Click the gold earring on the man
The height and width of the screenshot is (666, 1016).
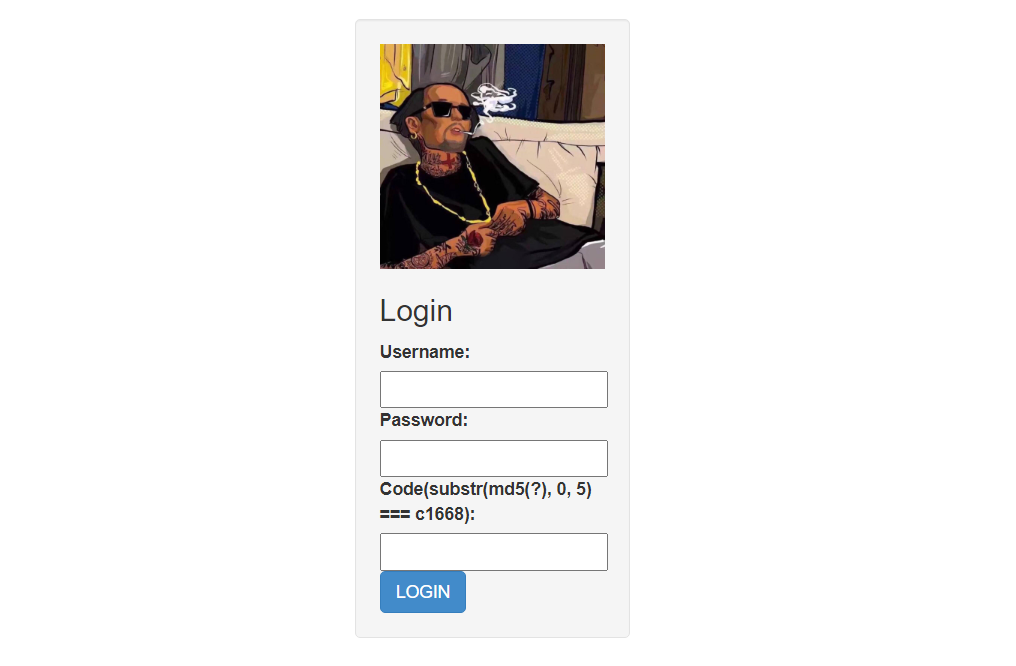pos(413,137)
